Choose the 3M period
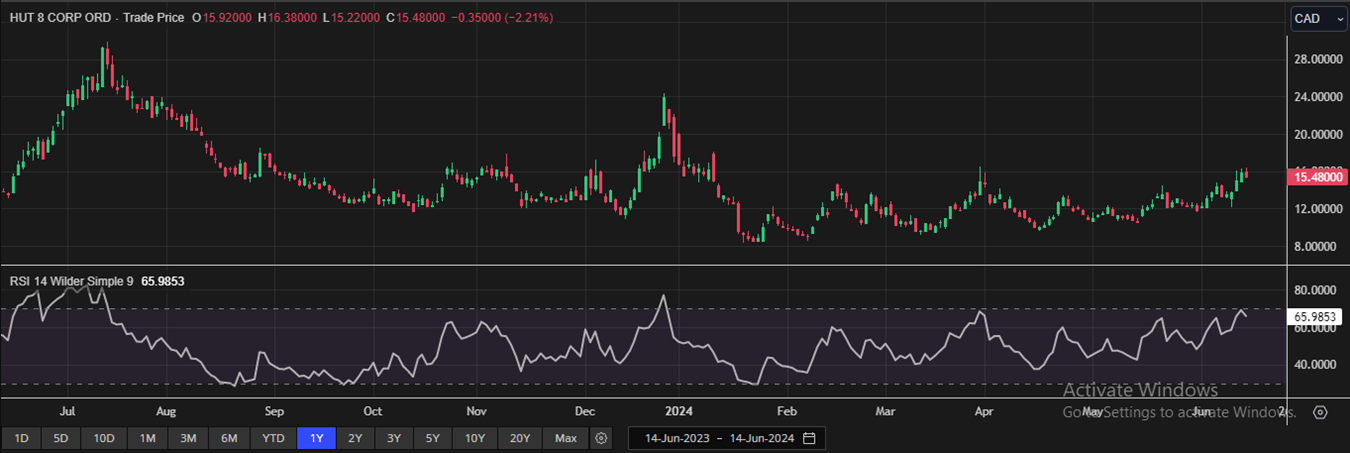 (188, 438)
